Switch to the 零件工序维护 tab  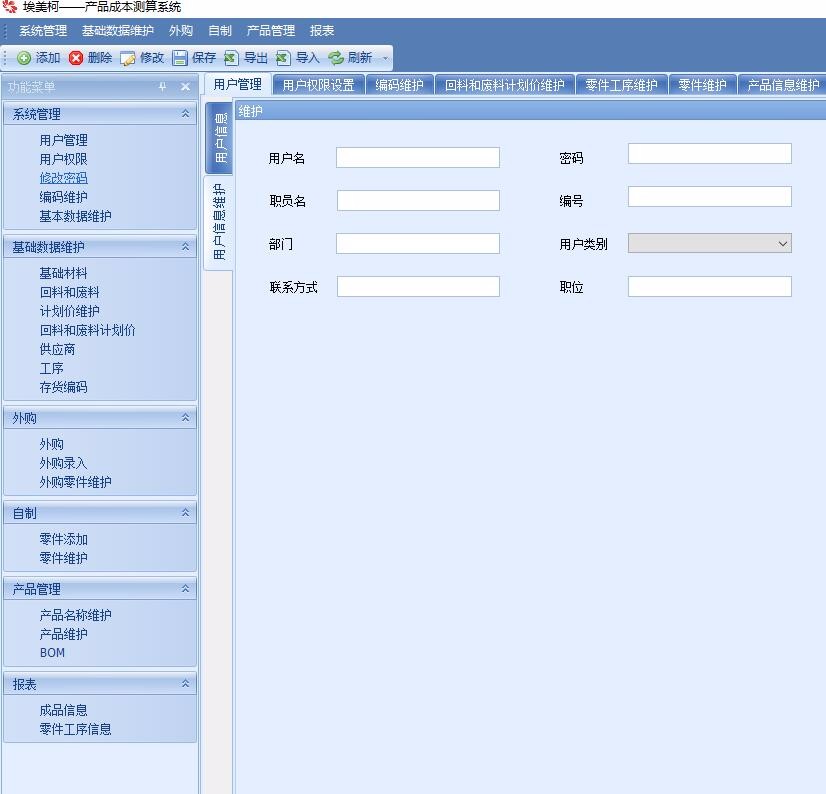622,85
